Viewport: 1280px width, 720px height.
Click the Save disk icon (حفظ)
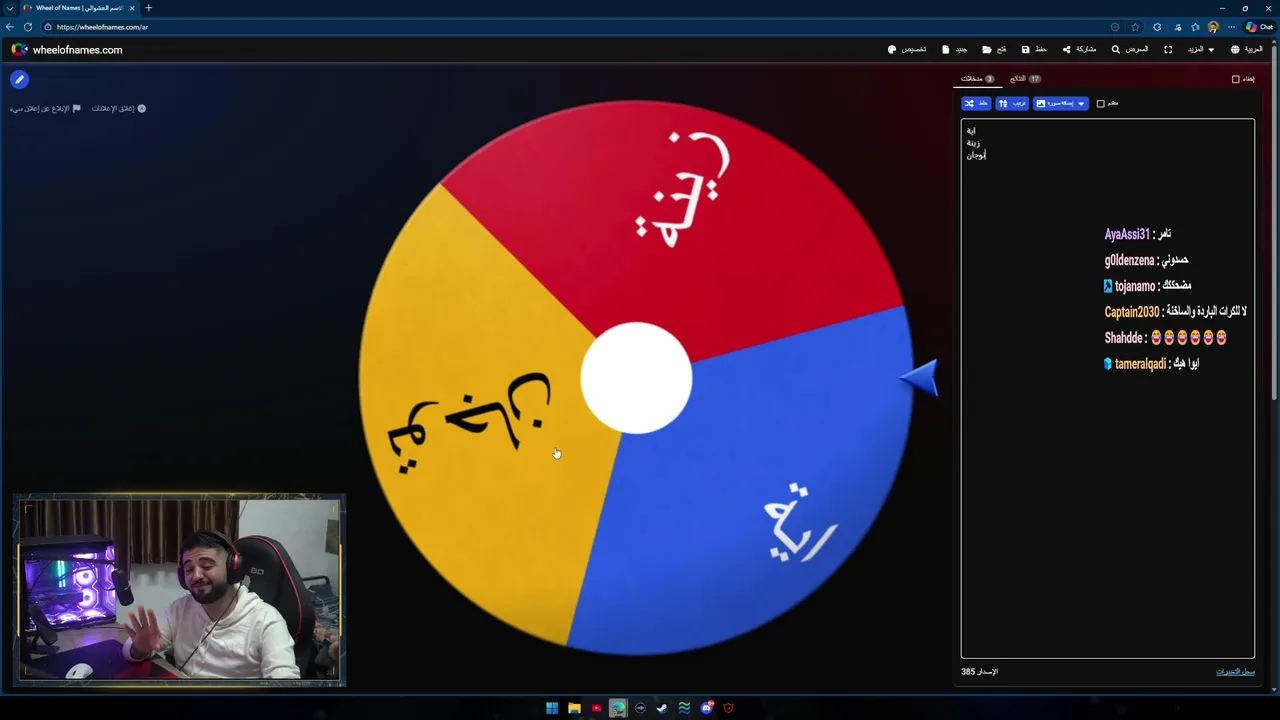coord(1025,49)
